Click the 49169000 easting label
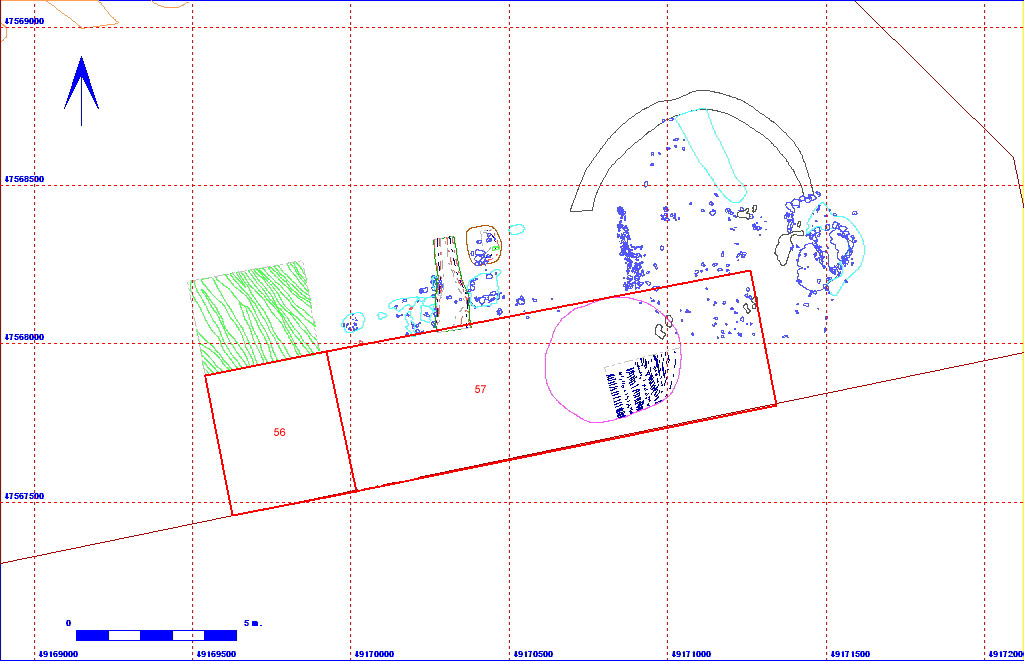 coord(58,654)
